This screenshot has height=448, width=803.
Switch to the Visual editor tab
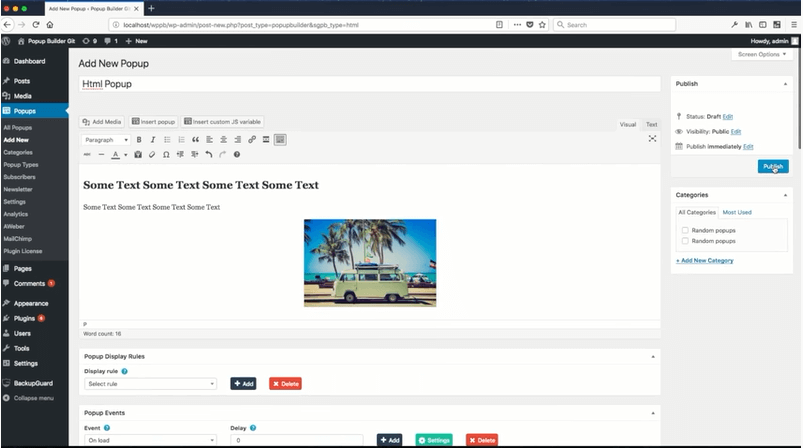627,124
